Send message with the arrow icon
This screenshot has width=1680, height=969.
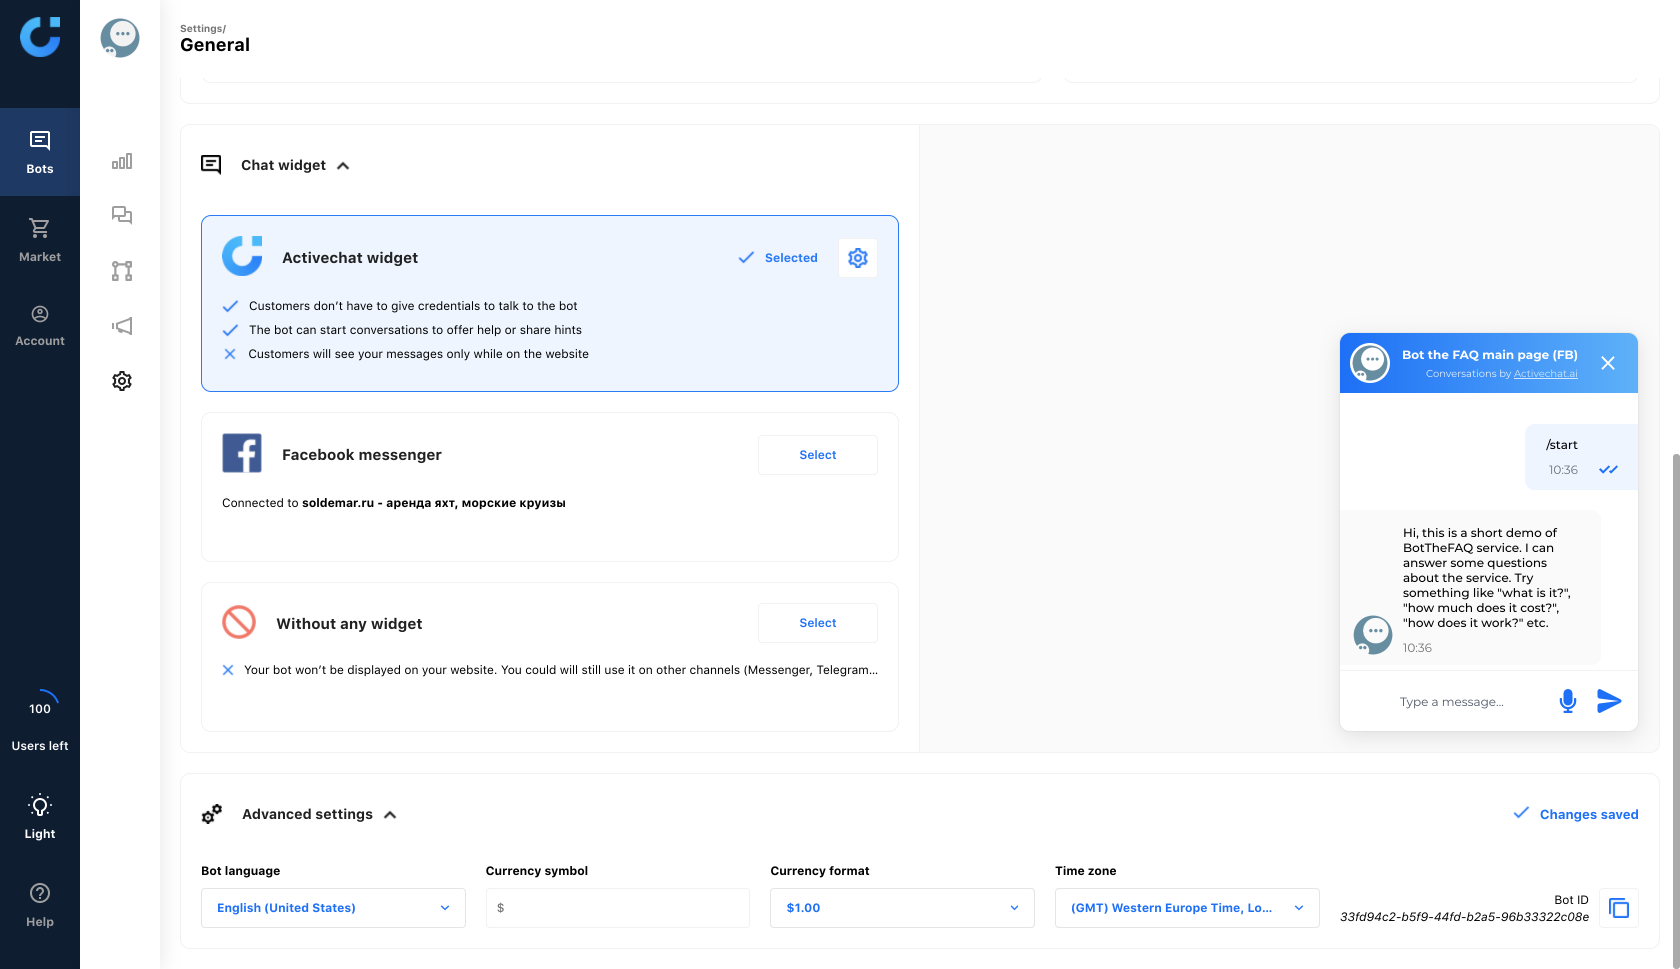[1609, 701]
